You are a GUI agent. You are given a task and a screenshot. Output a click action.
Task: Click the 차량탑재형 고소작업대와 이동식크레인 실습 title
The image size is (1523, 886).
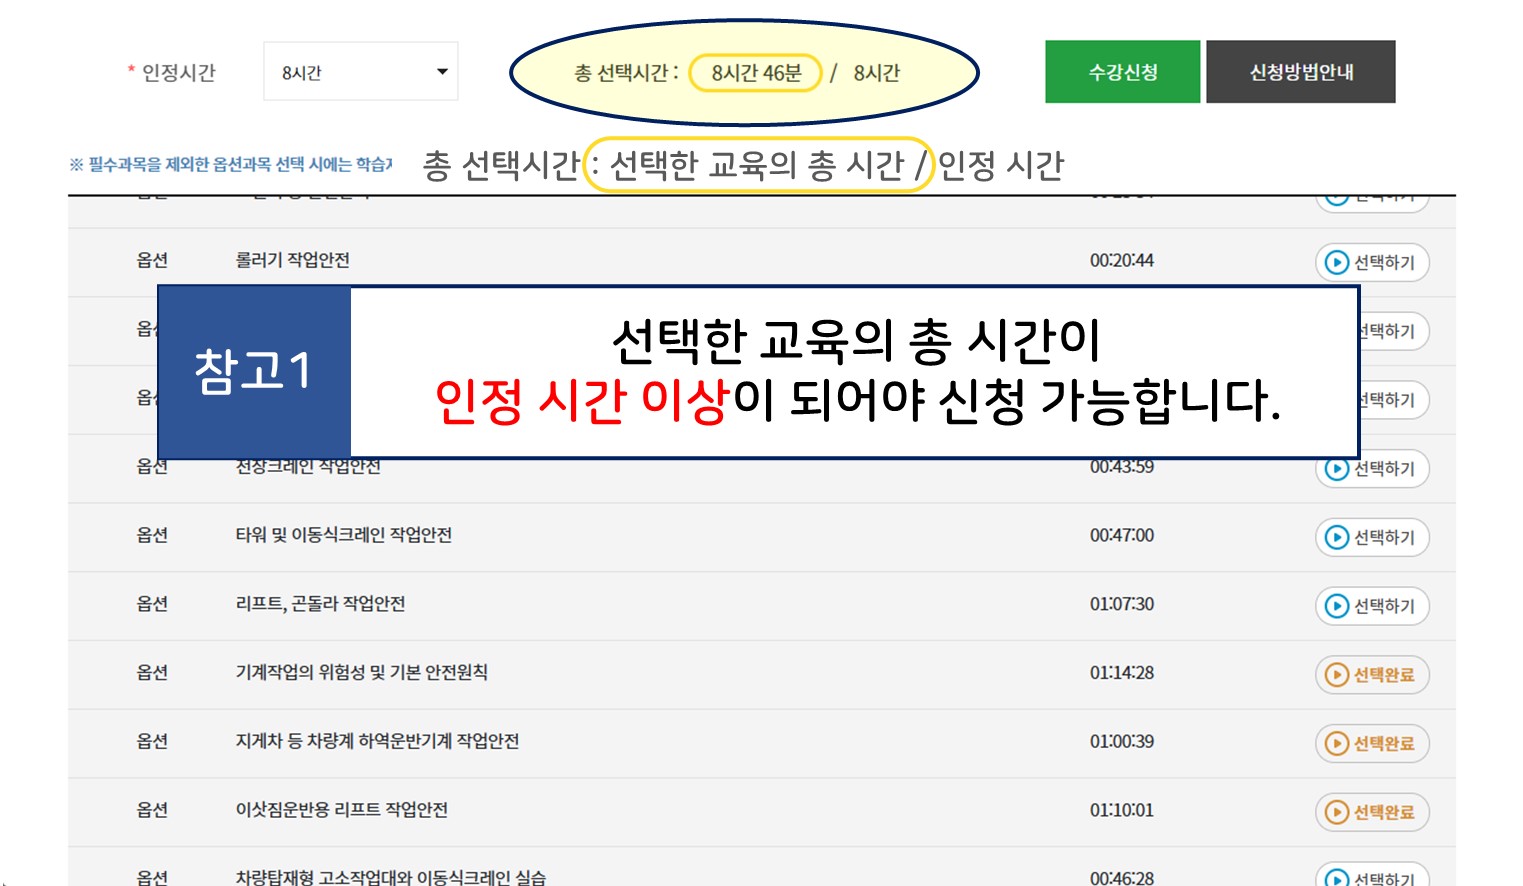tap(390, 877)
